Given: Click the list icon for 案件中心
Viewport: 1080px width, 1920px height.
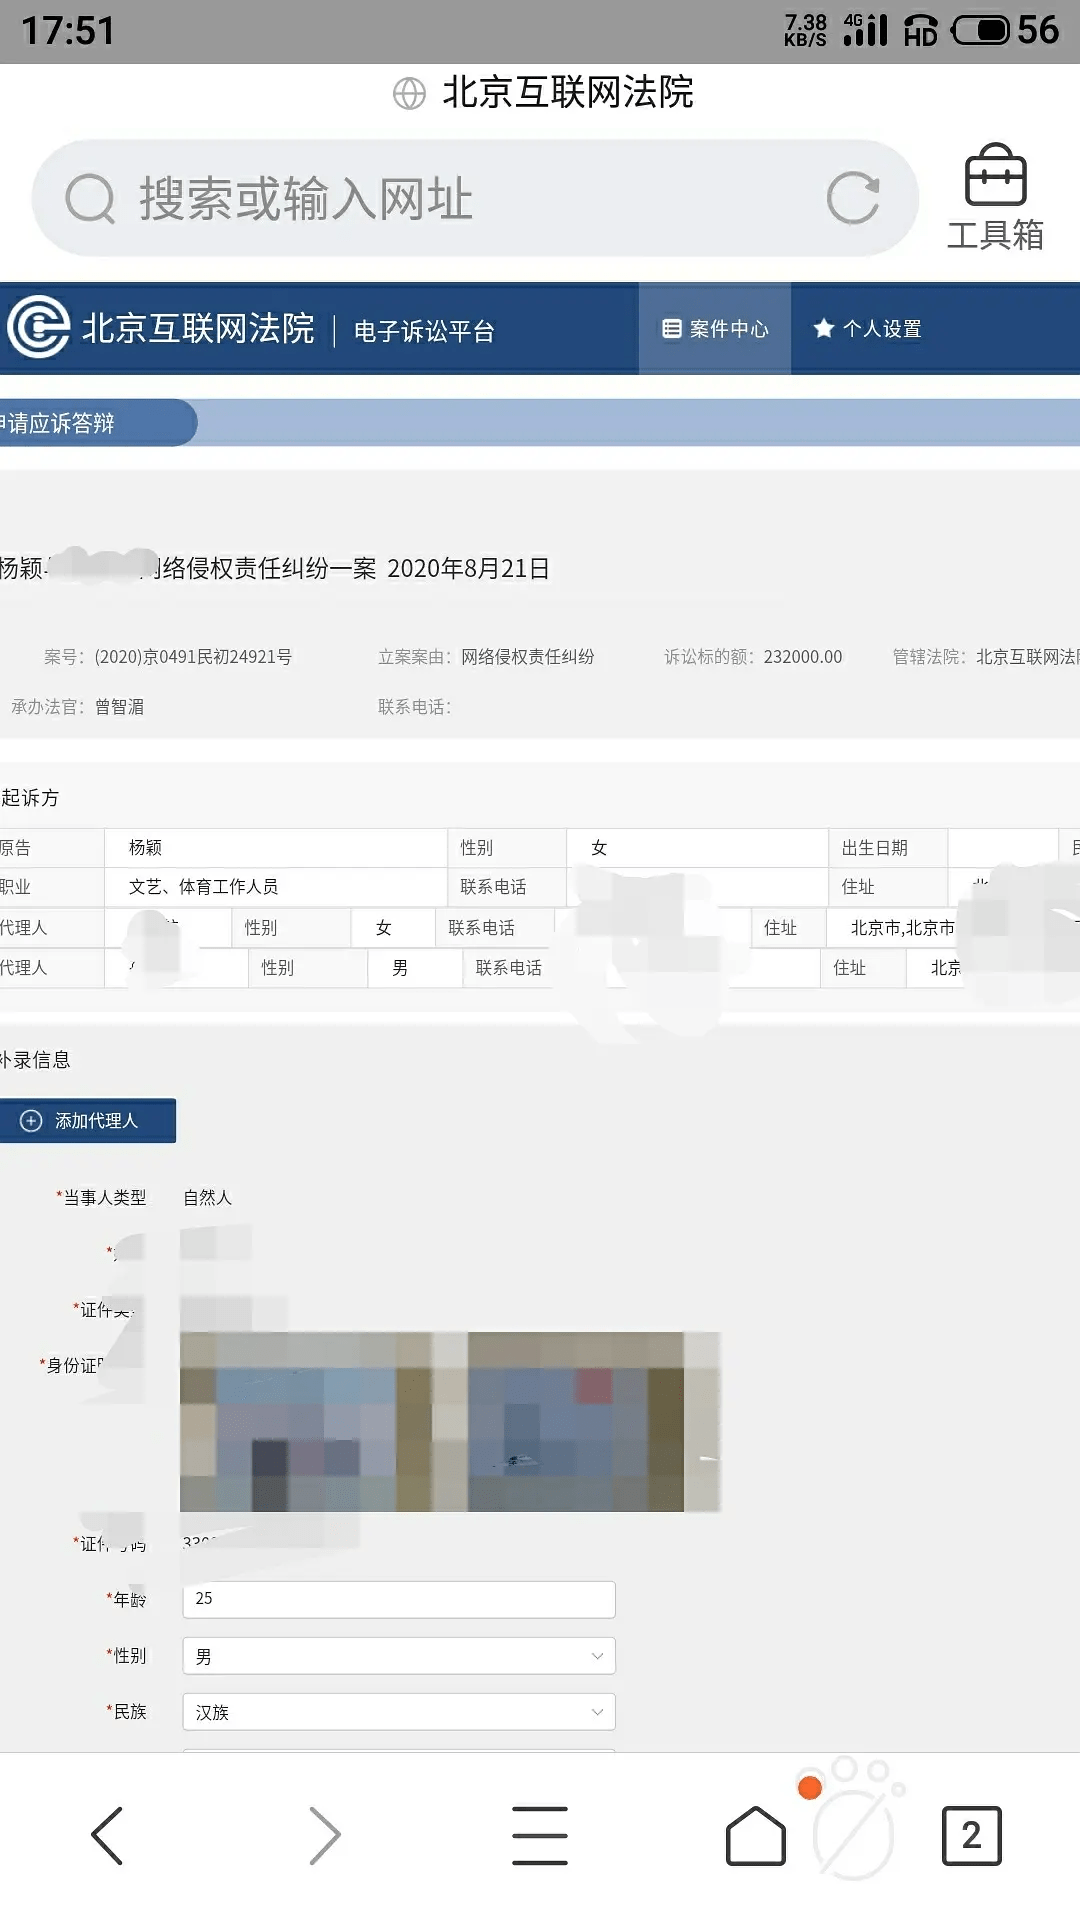Looking at the screenshot, I should (672, 328).
